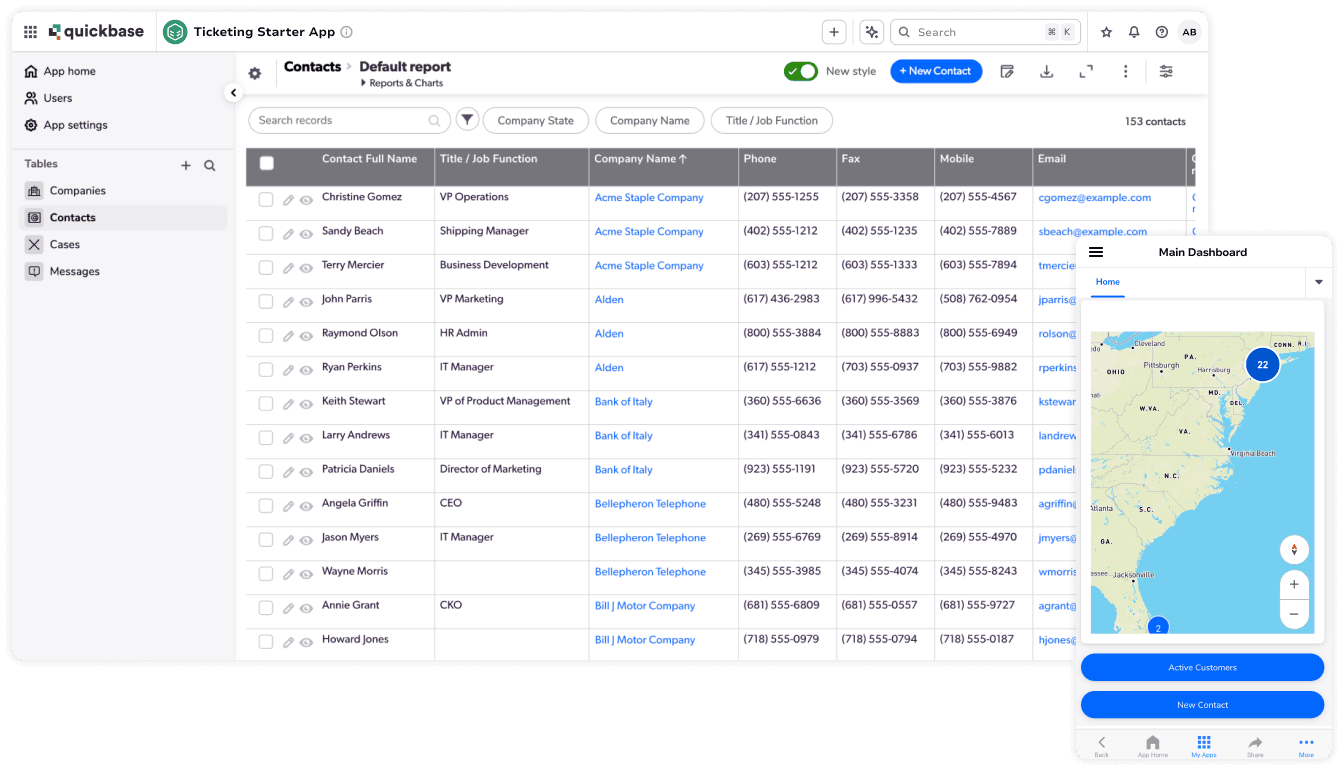View Patricia Daniels record eye icon
Viewport: 1342px width, 769px height.
click(306, 472)
